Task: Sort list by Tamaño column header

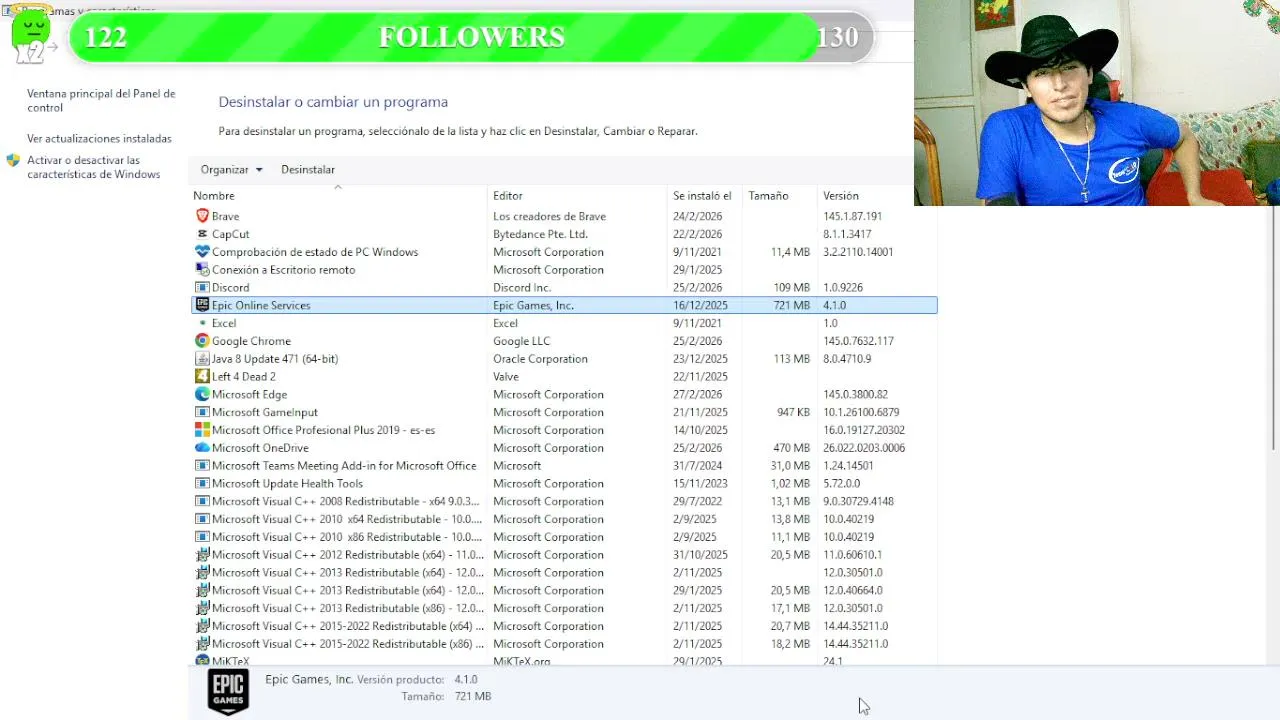Action: 779,196
